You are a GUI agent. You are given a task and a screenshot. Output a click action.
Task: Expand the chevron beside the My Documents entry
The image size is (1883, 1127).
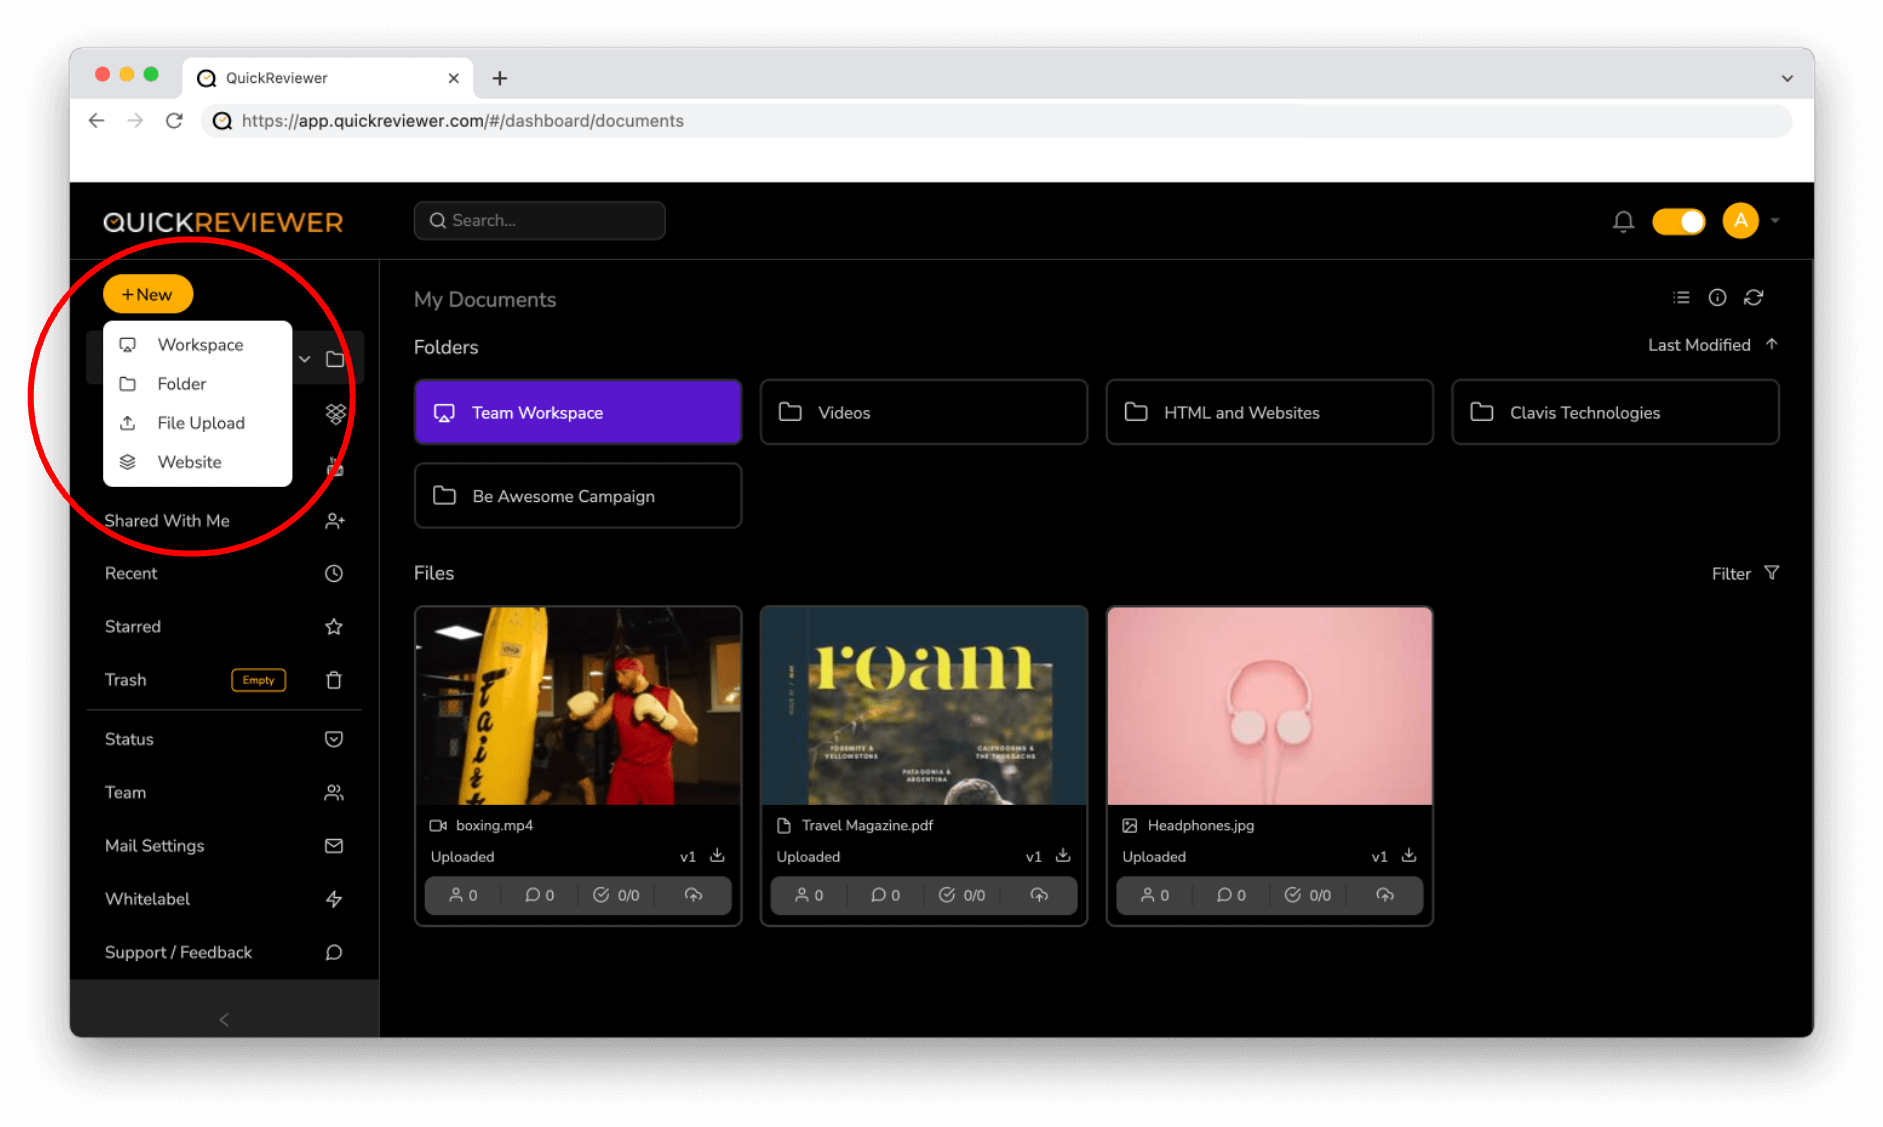tap(305, 358)
